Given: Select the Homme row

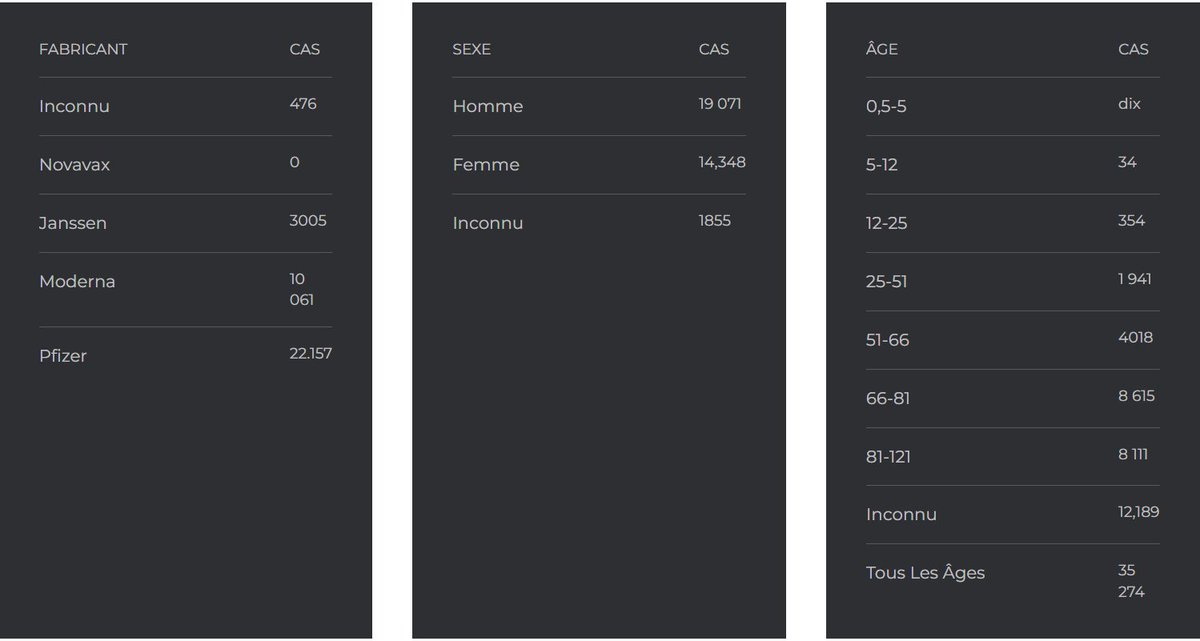Looking at the screenshot, I should tap(487, 106).
